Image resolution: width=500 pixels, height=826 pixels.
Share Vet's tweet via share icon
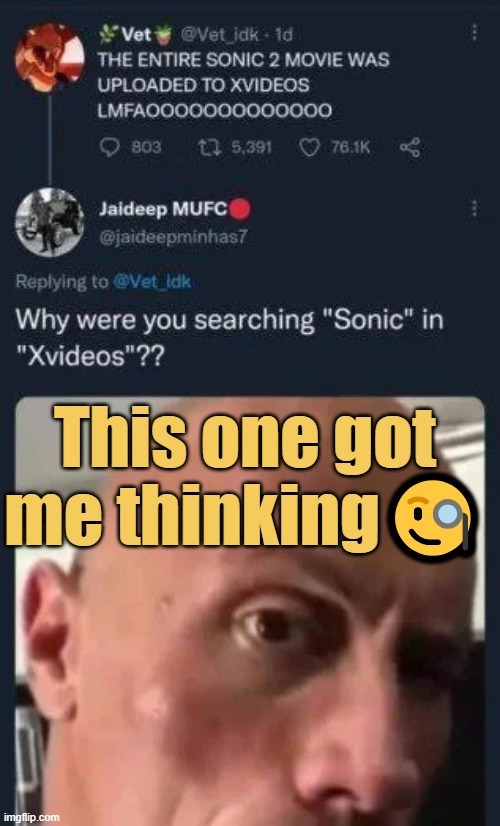[410, 148]
